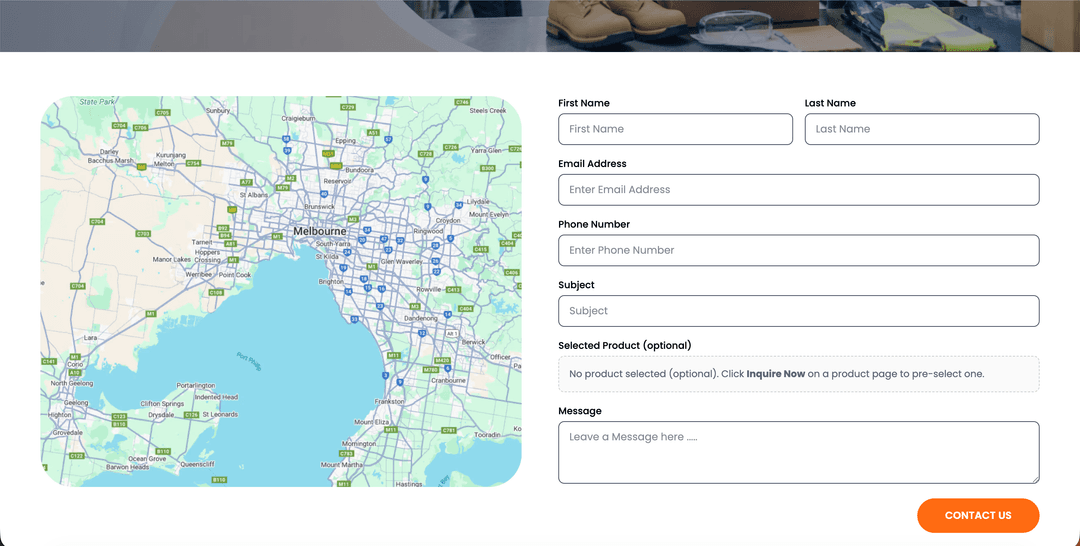The image size is (1080, 546).
Task: Click into the Enter Phone Number field
Action: (798, 251)
